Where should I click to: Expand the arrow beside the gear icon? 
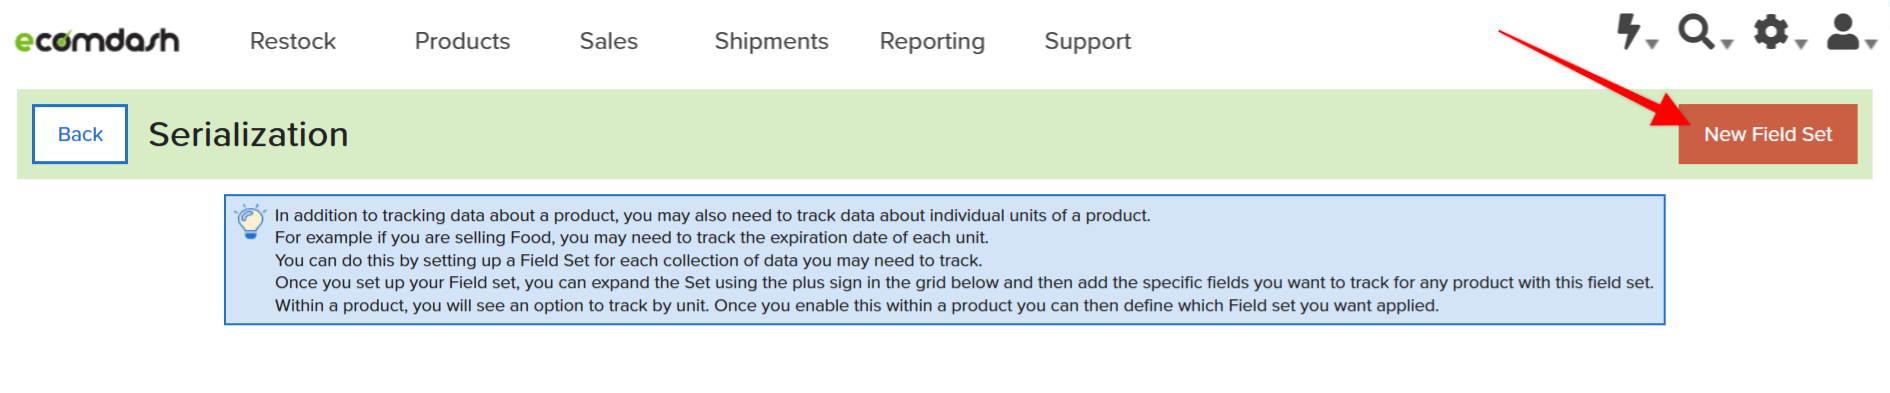tap(1800, 44)
